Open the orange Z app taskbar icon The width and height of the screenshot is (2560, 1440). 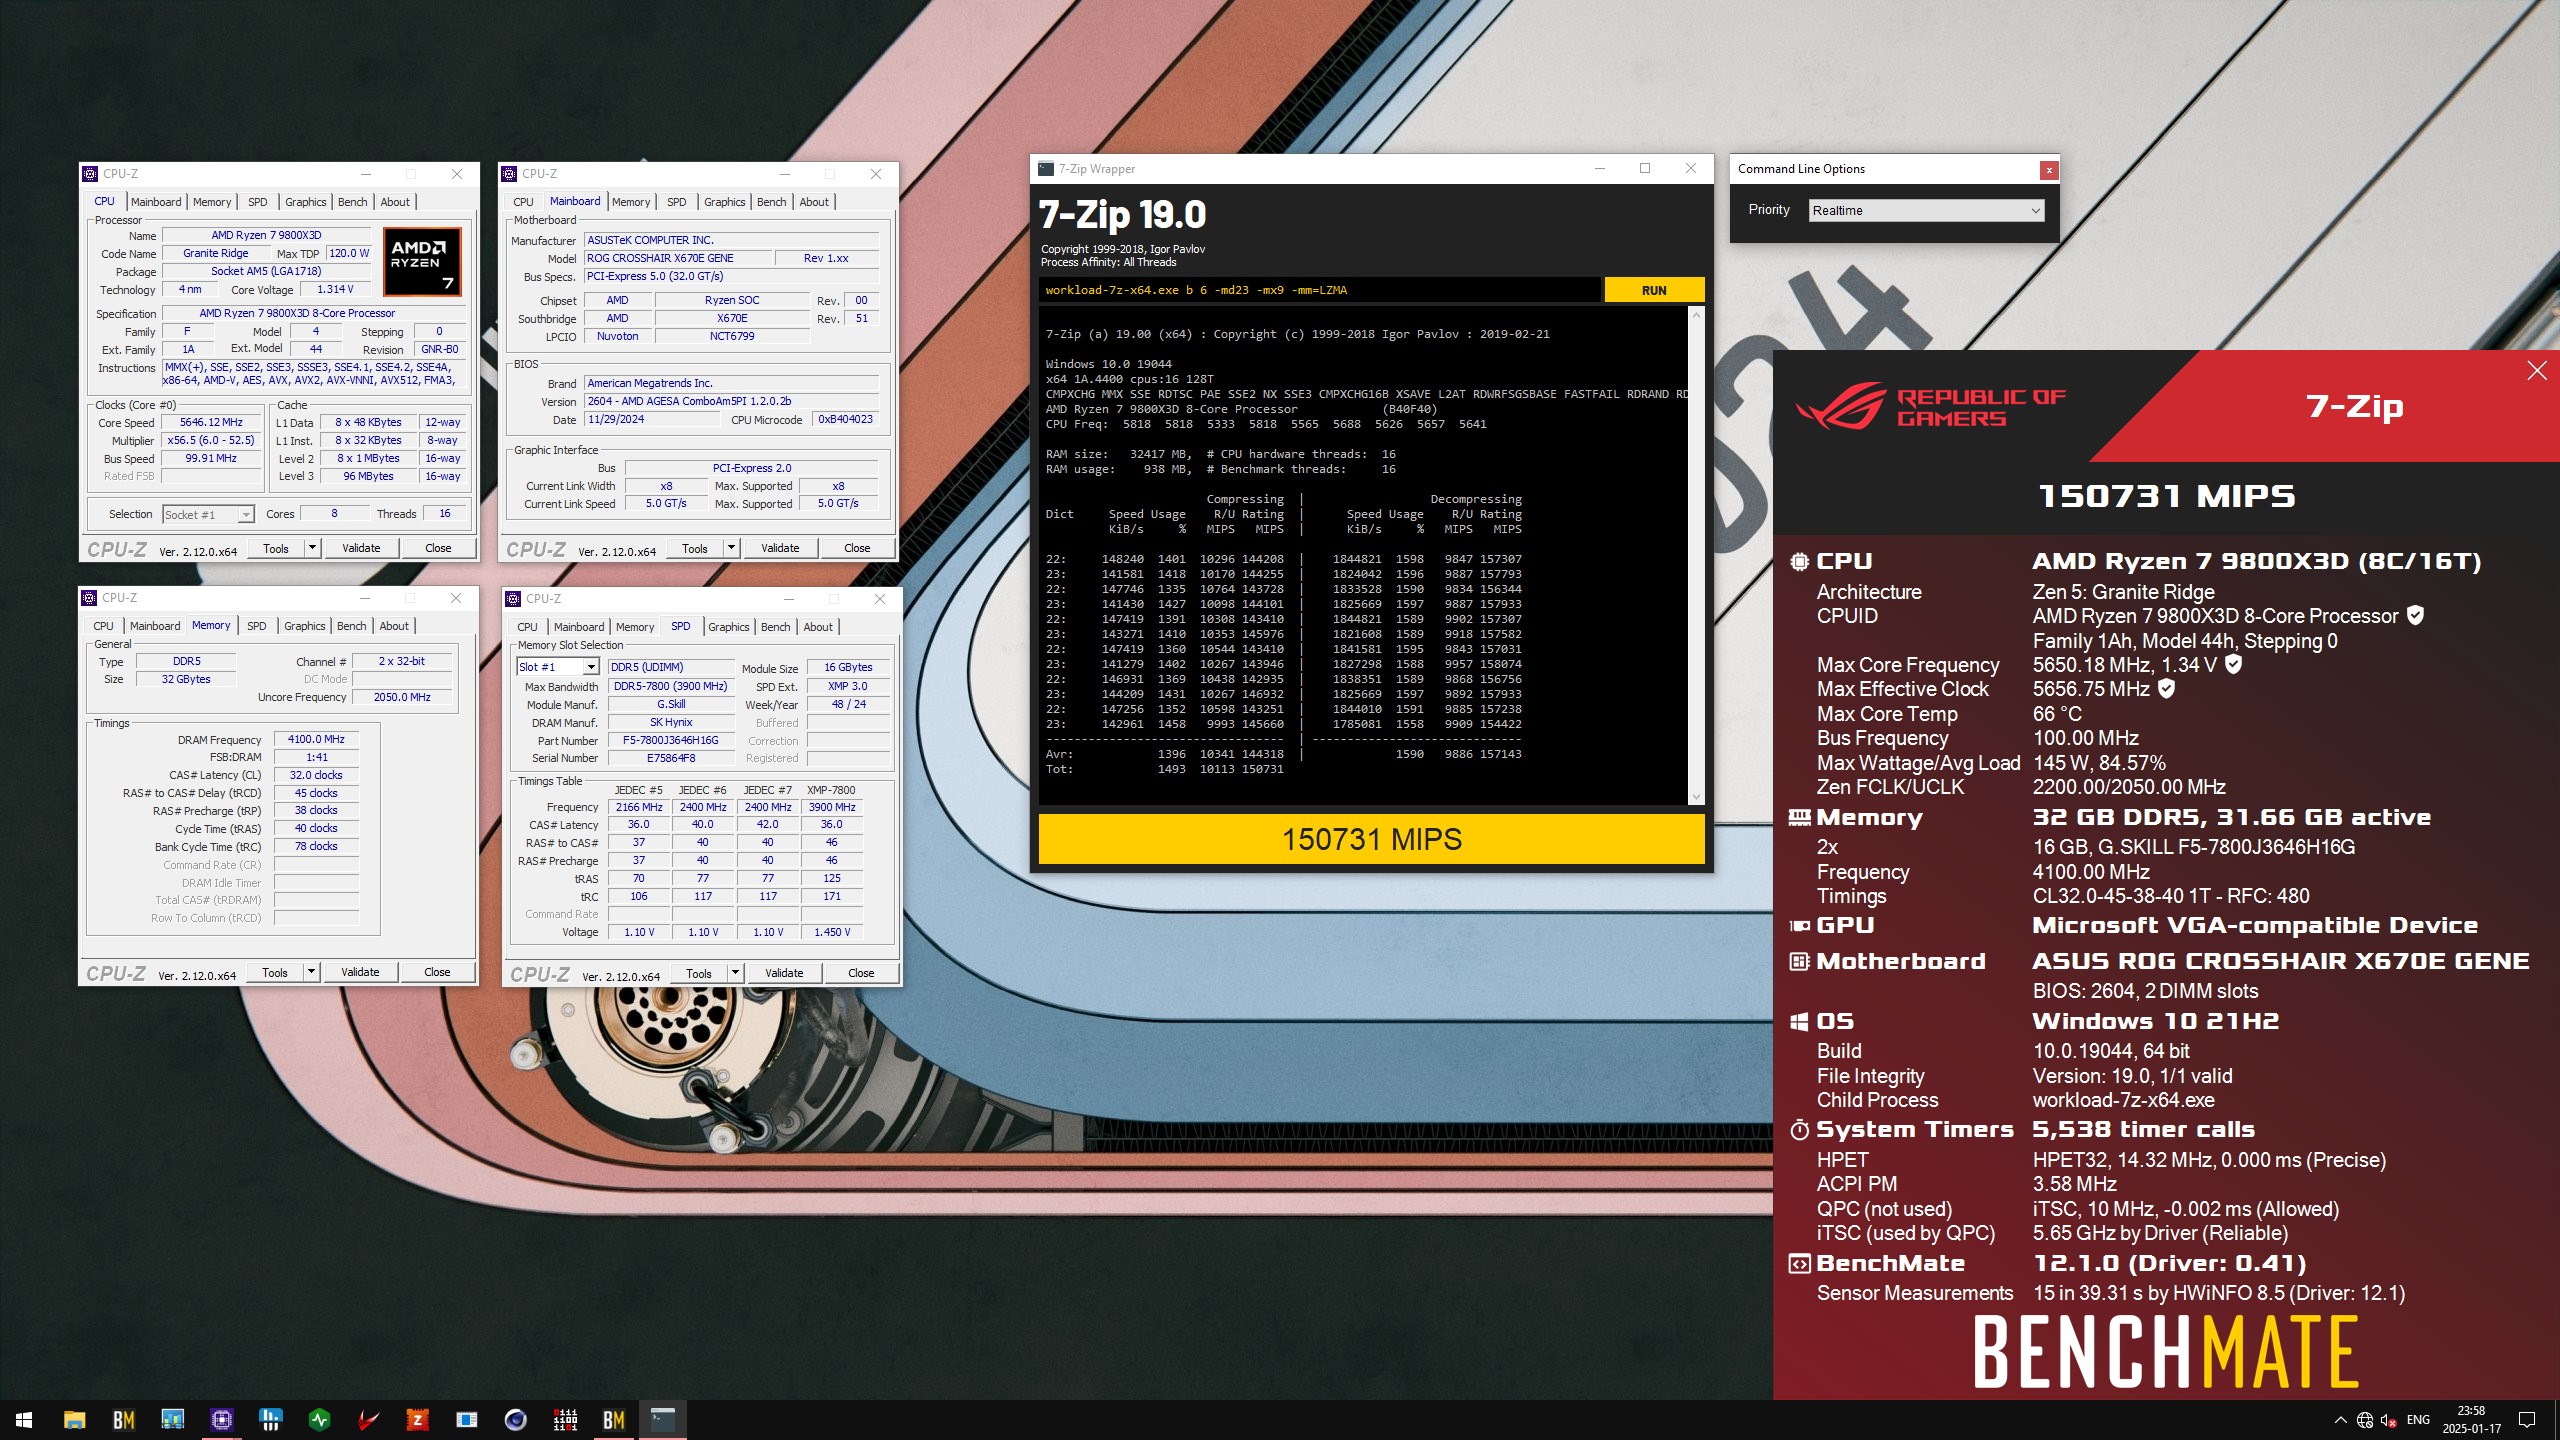[417, 1419]
